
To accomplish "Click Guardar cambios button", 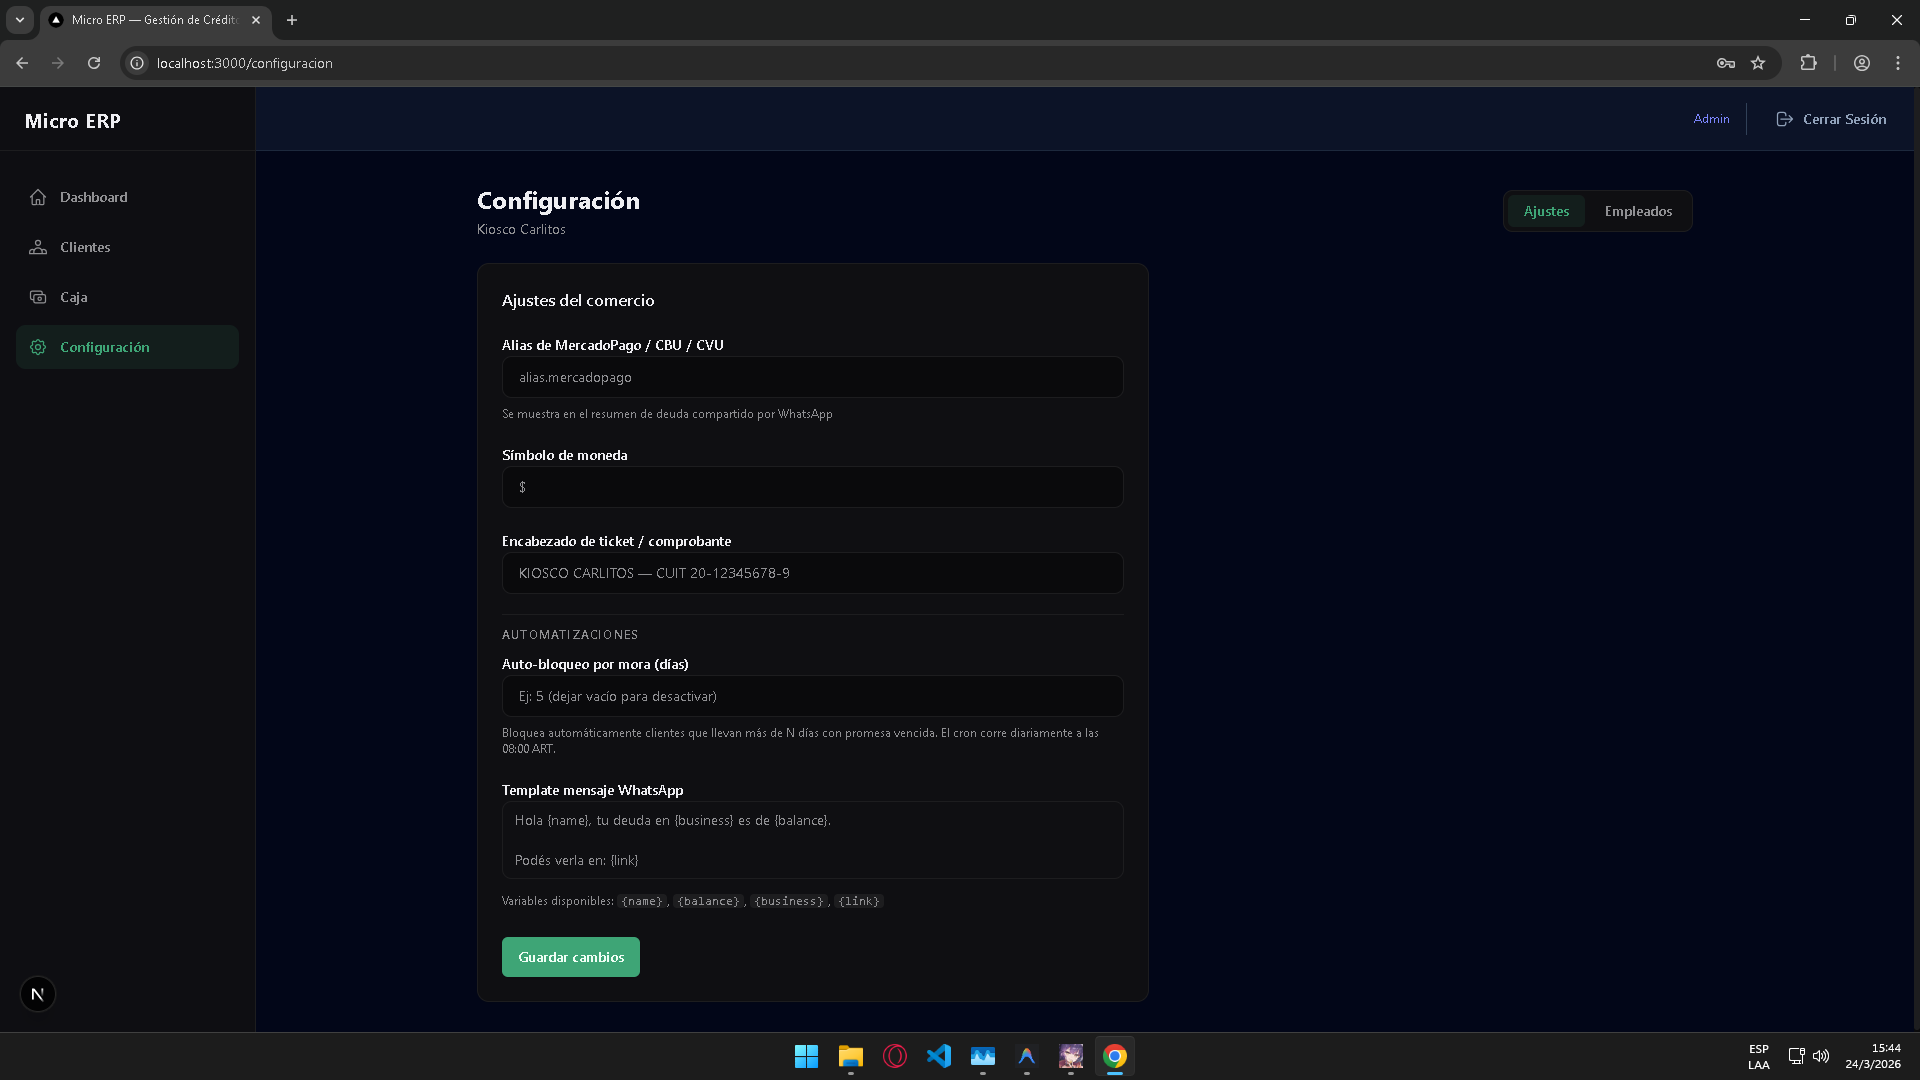I will point(570,957).
